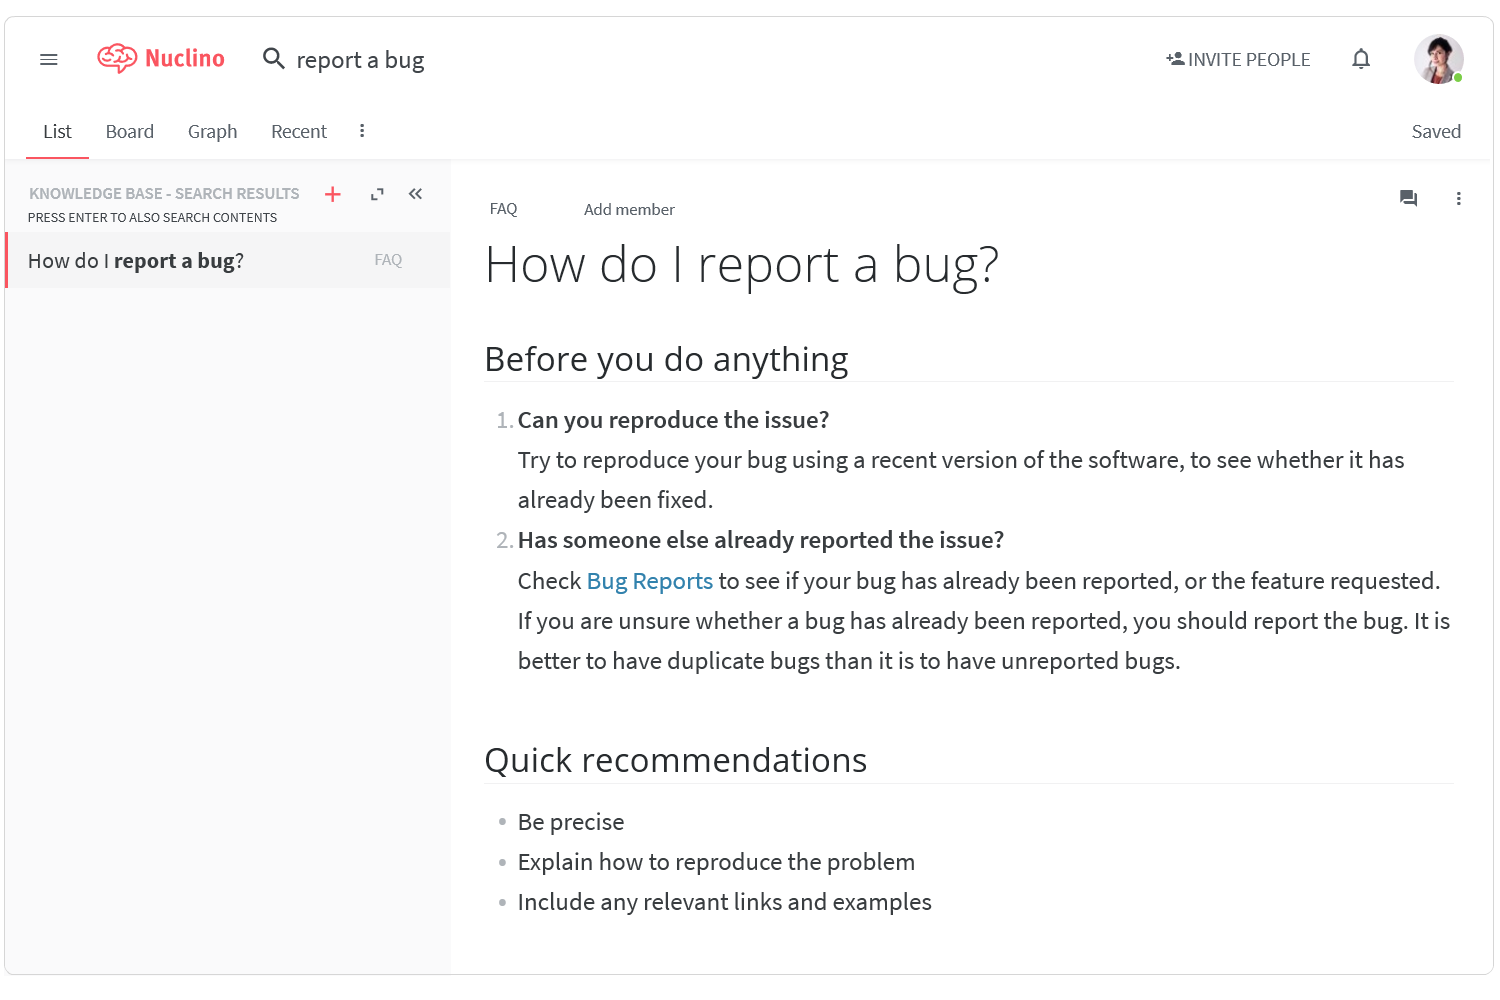
Task: Click the search field with 'report a bug'
Action: coord(360,60)
